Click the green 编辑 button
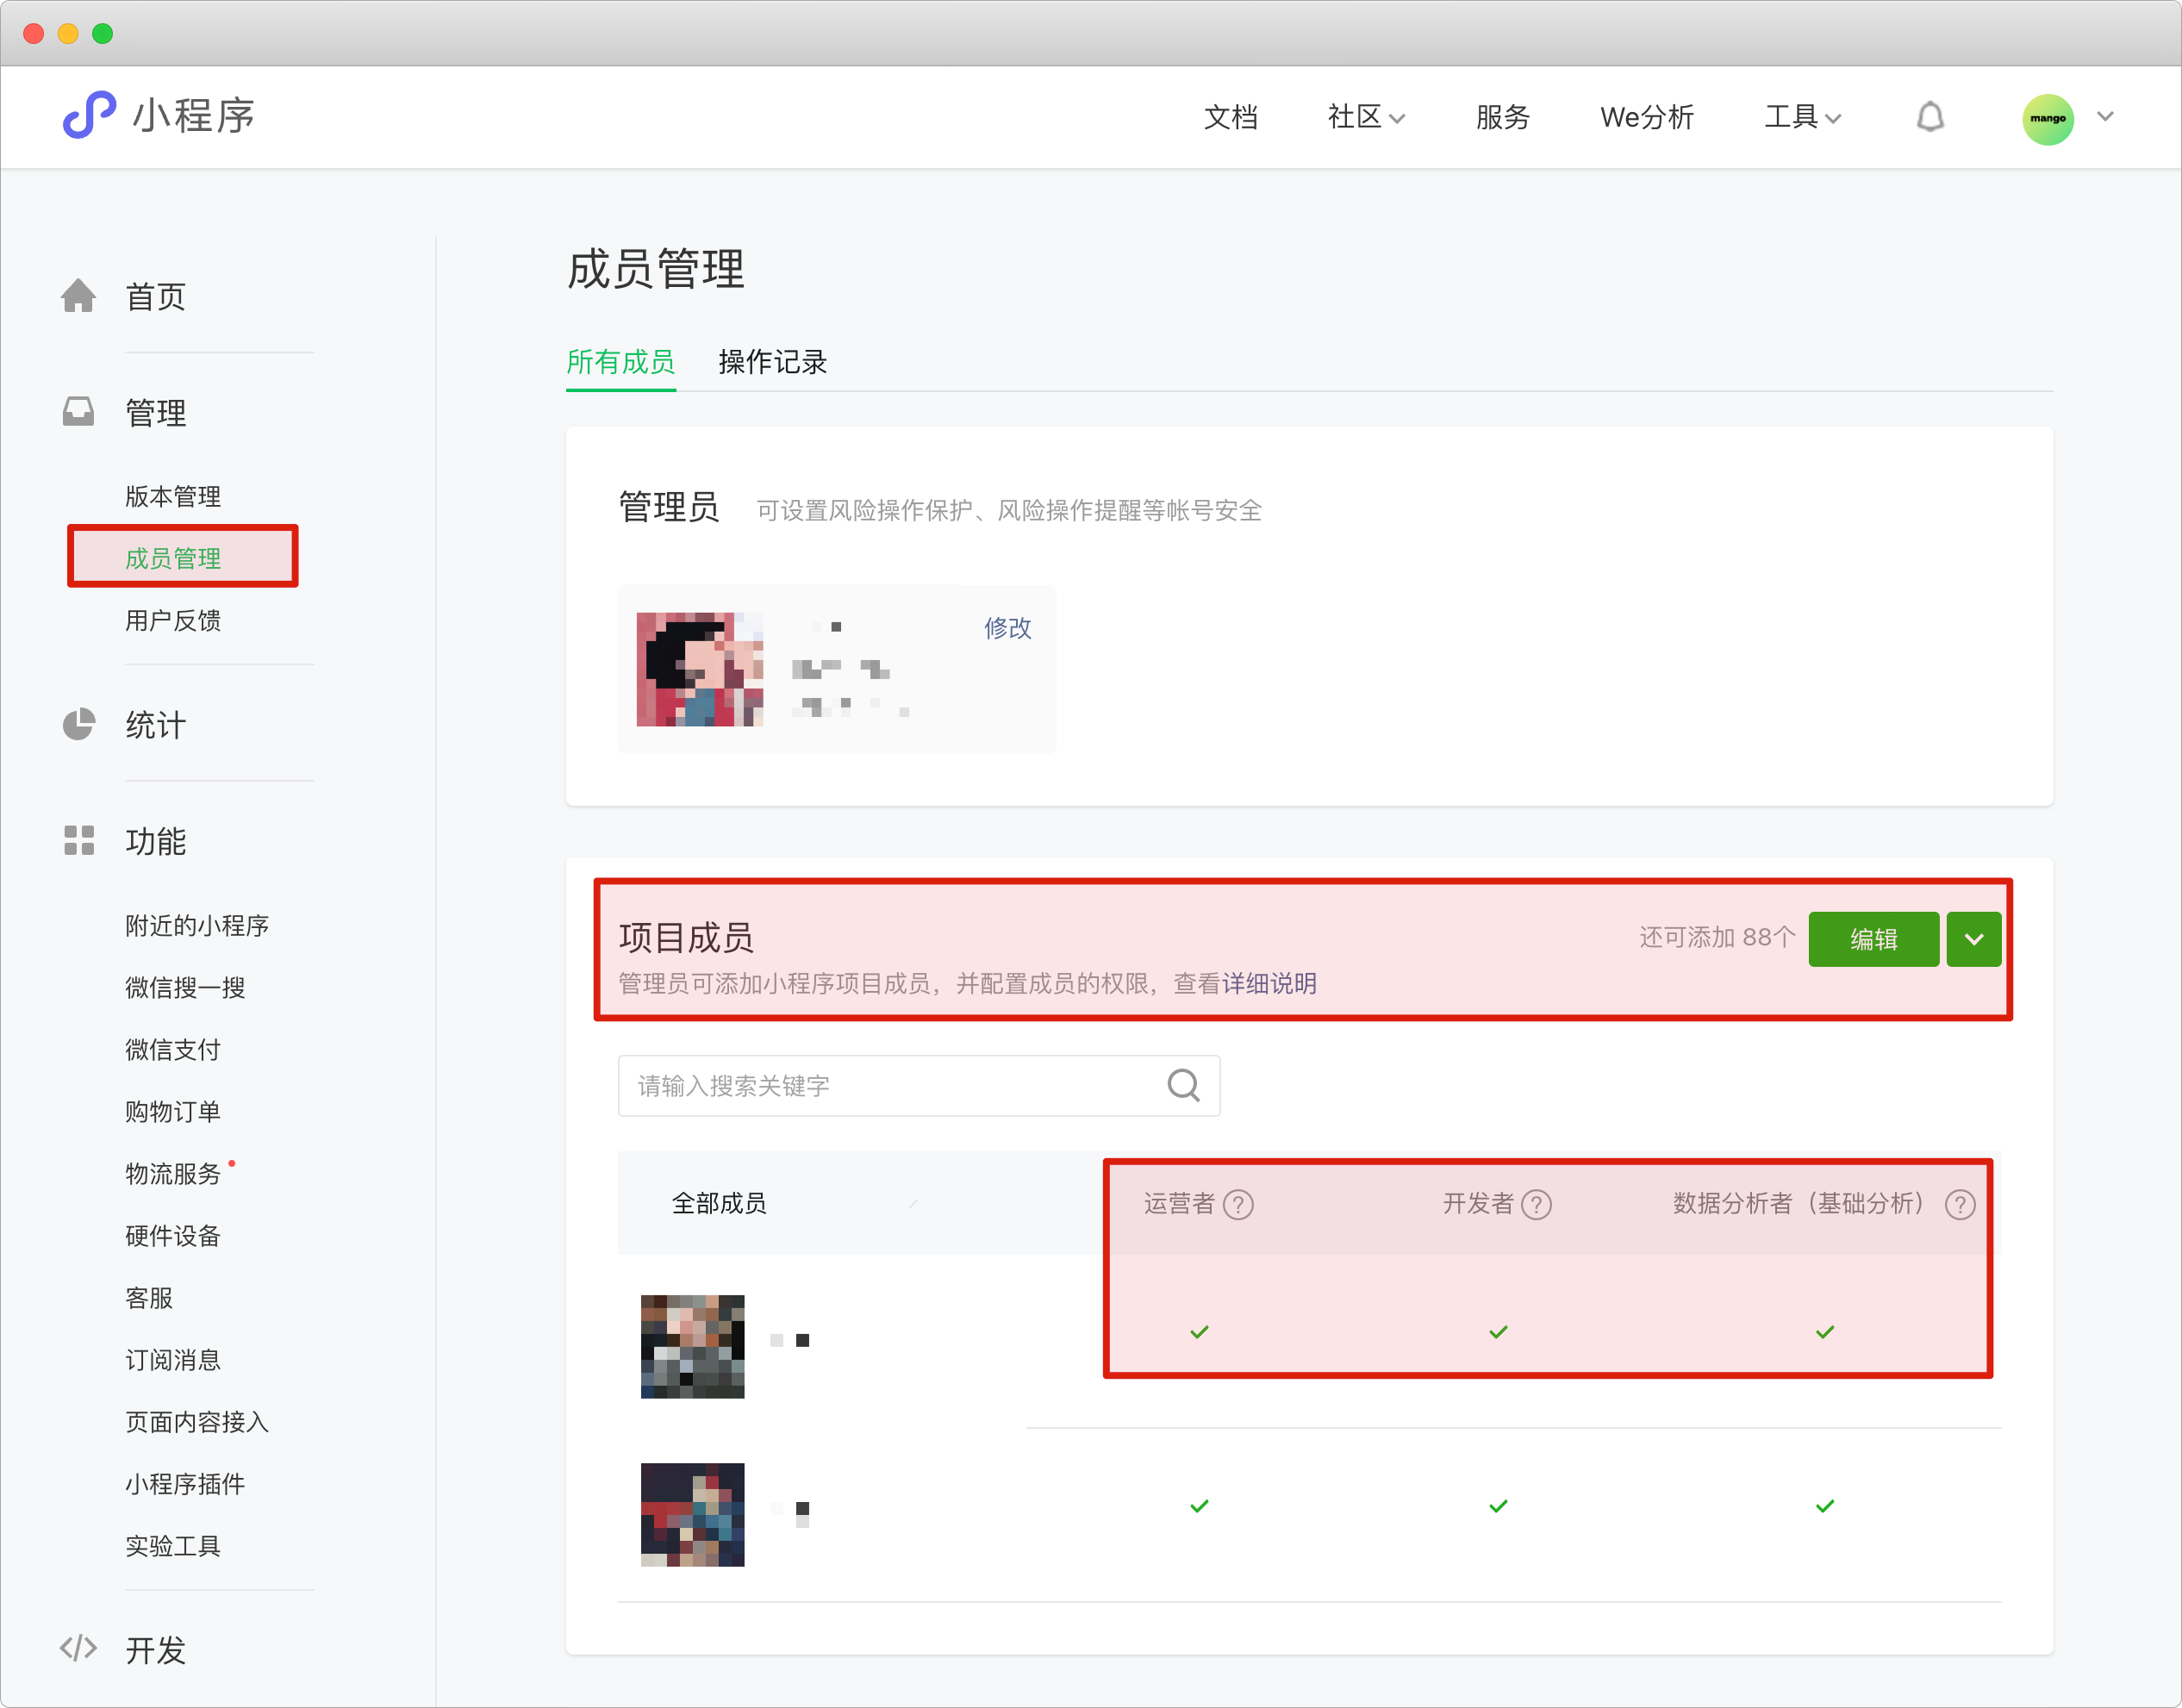The width and height of the screenshot is (2182, 1708). click(x=1873, y=938)
